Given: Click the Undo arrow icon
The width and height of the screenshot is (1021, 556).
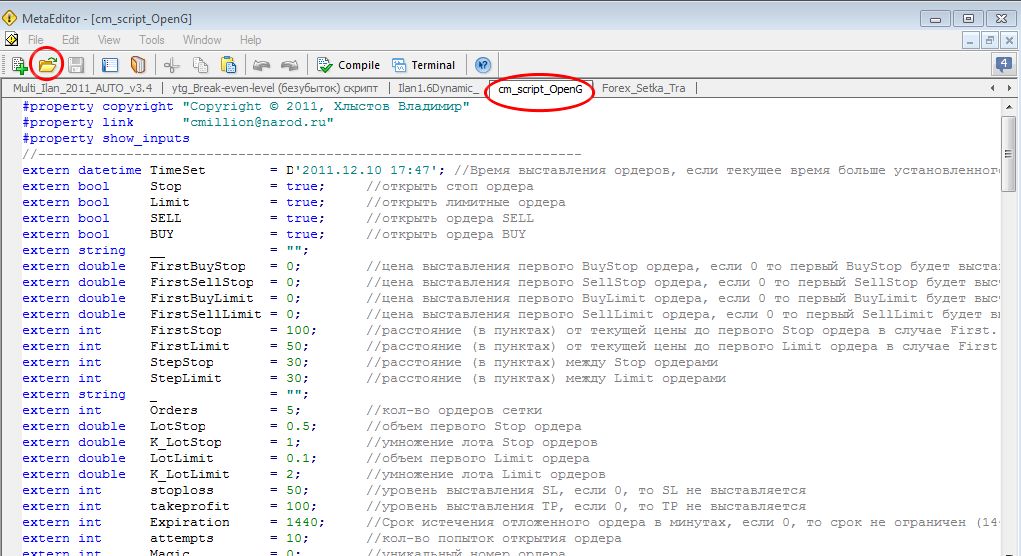Looking at the screenshot, I should tap(261, 65).
